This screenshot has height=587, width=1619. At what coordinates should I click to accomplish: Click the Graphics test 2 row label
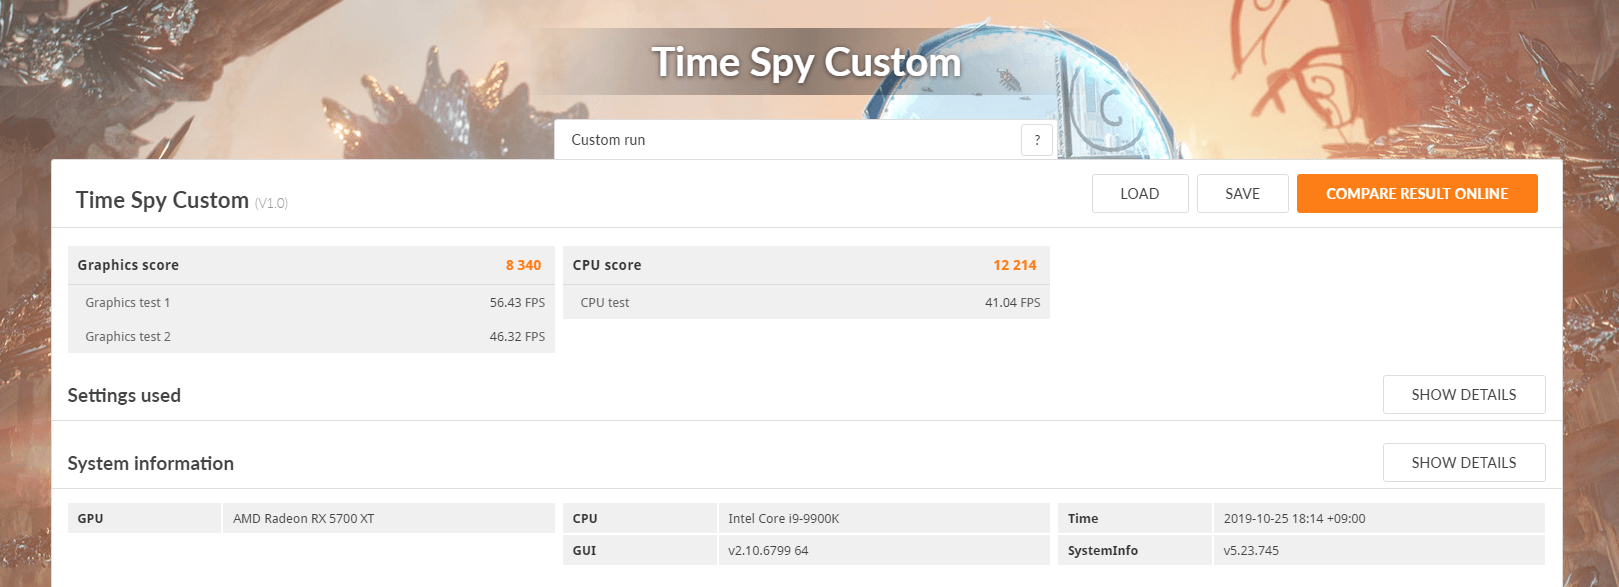[x=128, y=337]
